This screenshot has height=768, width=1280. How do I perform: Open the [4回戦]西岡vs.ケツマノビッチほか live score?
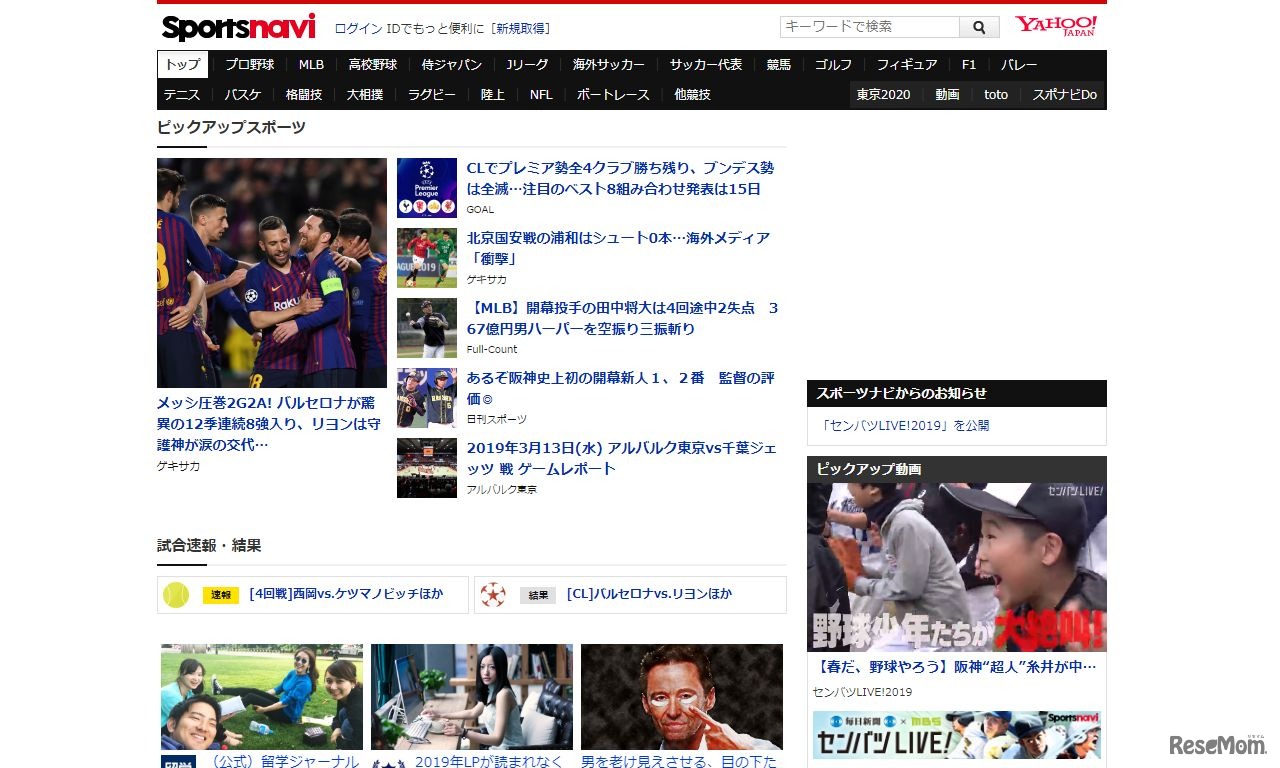pyautogui.click(x=346, y=594)
